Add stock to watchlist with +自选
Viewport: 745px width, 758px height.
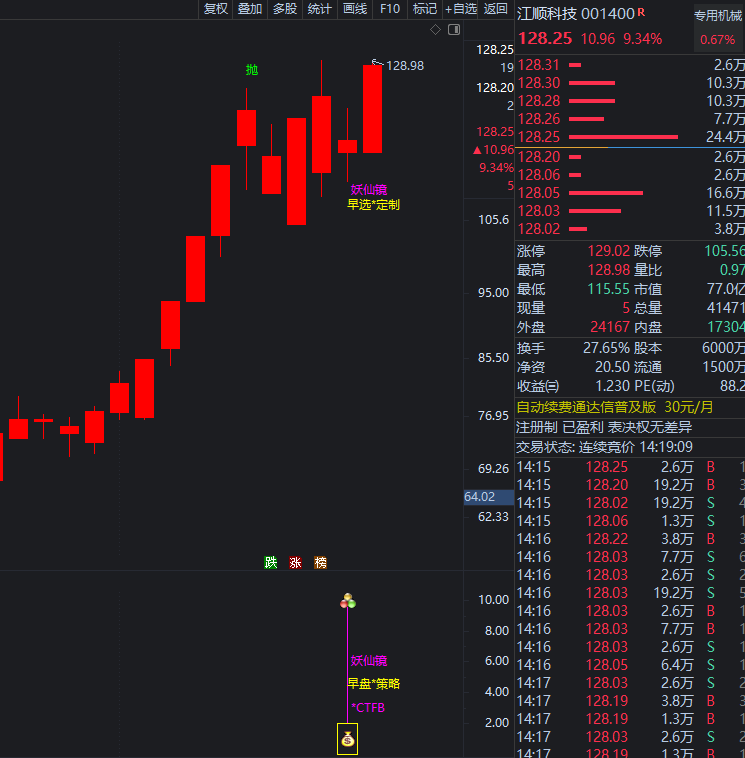tap(461, 9)
